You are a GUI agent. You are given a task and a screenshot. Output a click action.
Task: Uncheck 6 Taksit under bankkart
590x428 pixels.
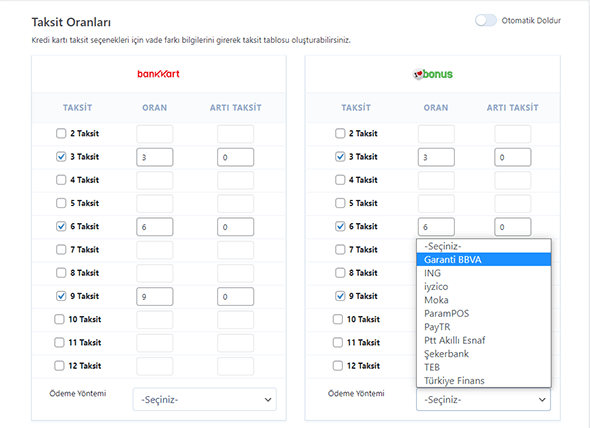[x=61, y=226]
